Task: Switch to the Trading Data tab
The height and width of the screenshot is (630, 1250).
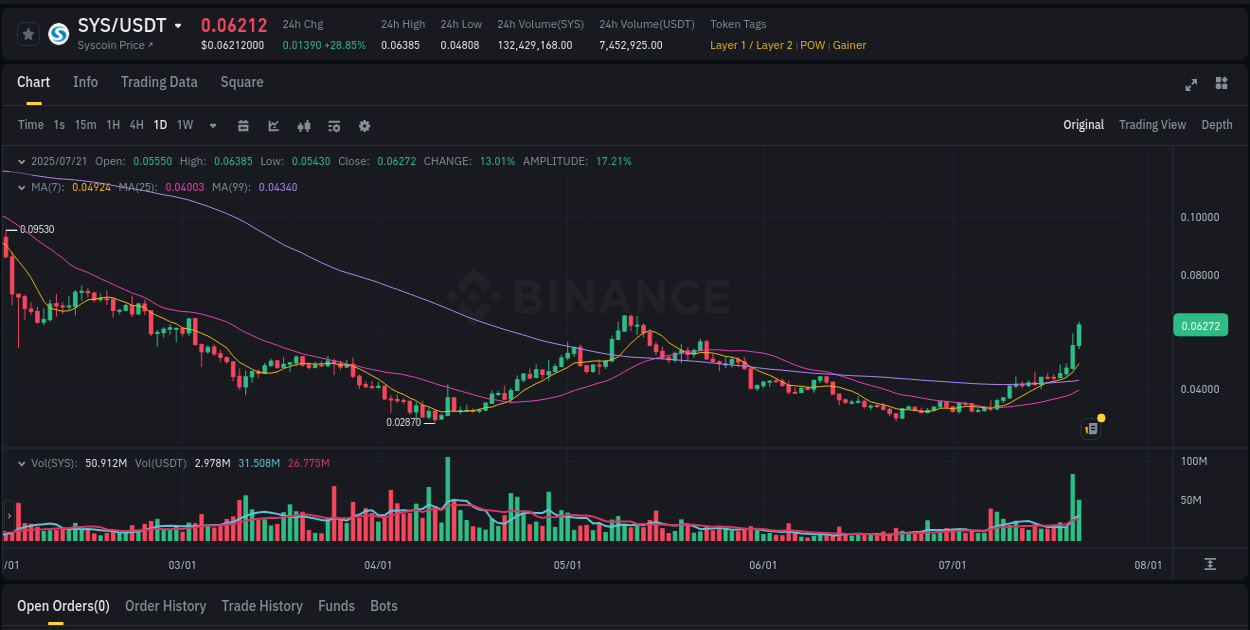Action: coord(159,82)
